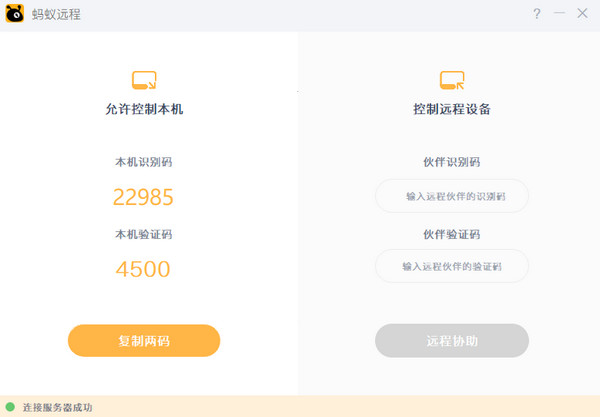Image resolution: width=600 pixels, height=417 pixels.
Task: Click the 伙伴验证码 label
Action: [x=452, y=234]
